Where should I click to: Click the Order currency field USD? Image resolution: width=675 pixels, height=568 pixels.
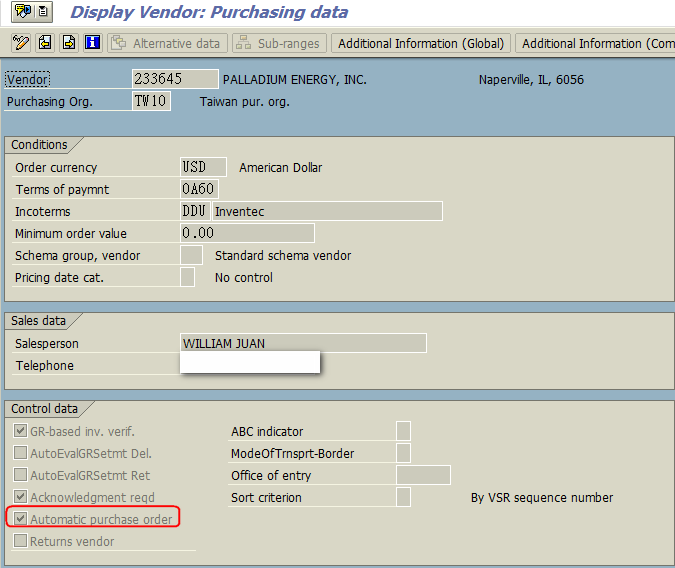coord(203,167)
